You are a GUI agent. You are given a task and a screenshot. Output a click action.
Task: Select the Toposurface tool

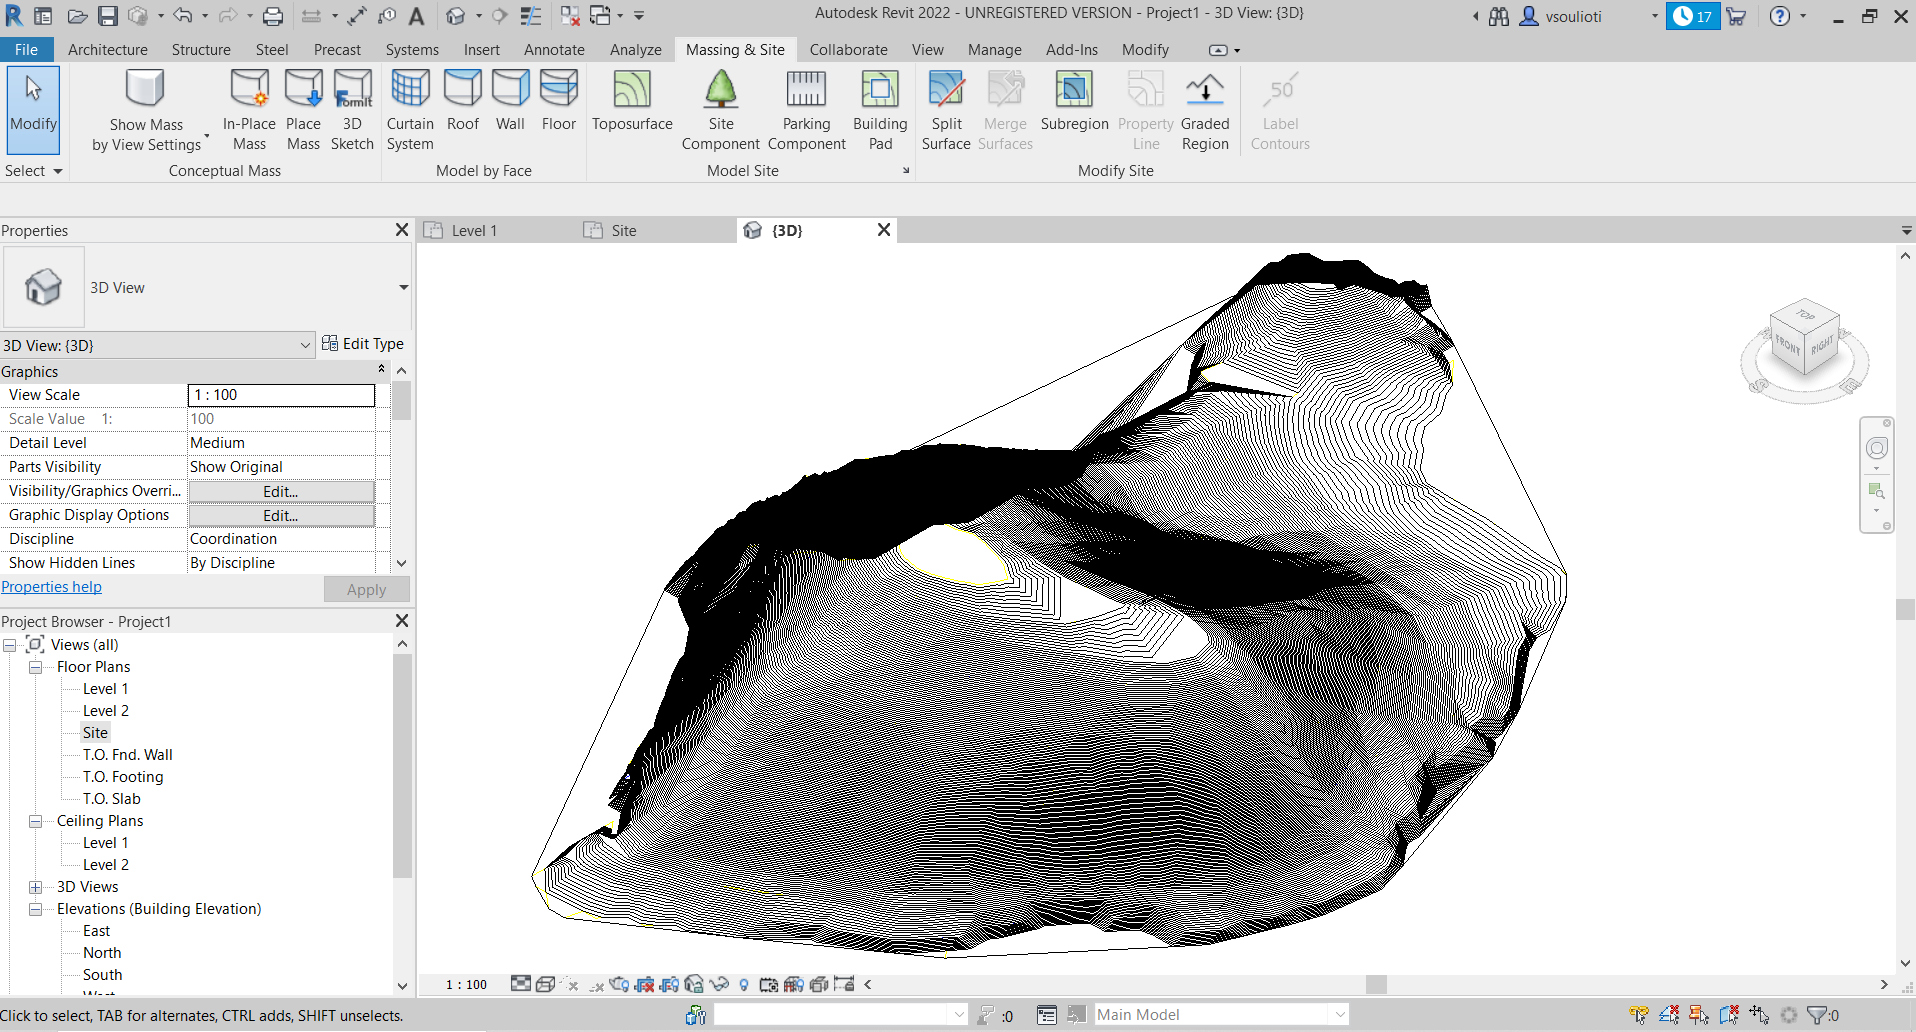click(x=632, y=103)
